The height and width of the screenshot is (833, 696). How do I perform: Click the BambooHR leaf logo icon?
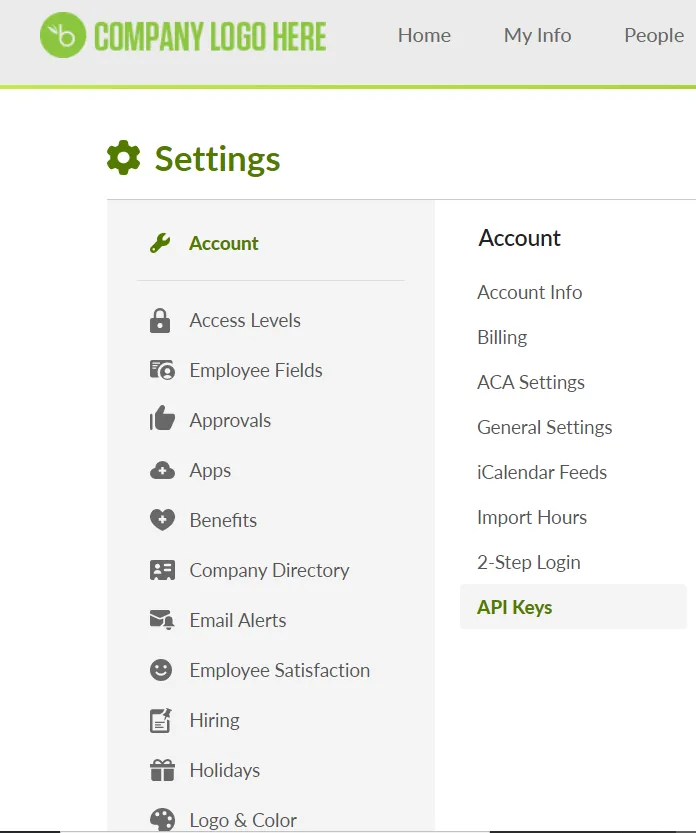63,35
